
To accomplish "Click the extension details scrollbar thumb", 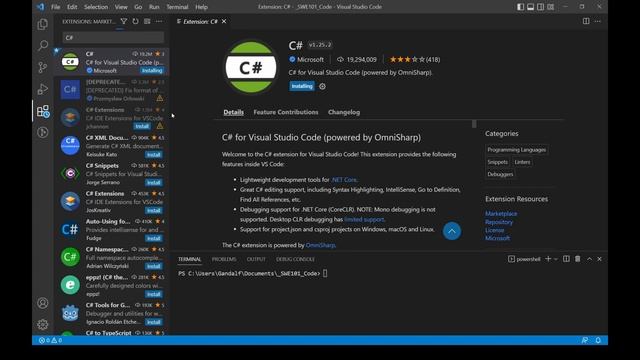I will 474,124.
